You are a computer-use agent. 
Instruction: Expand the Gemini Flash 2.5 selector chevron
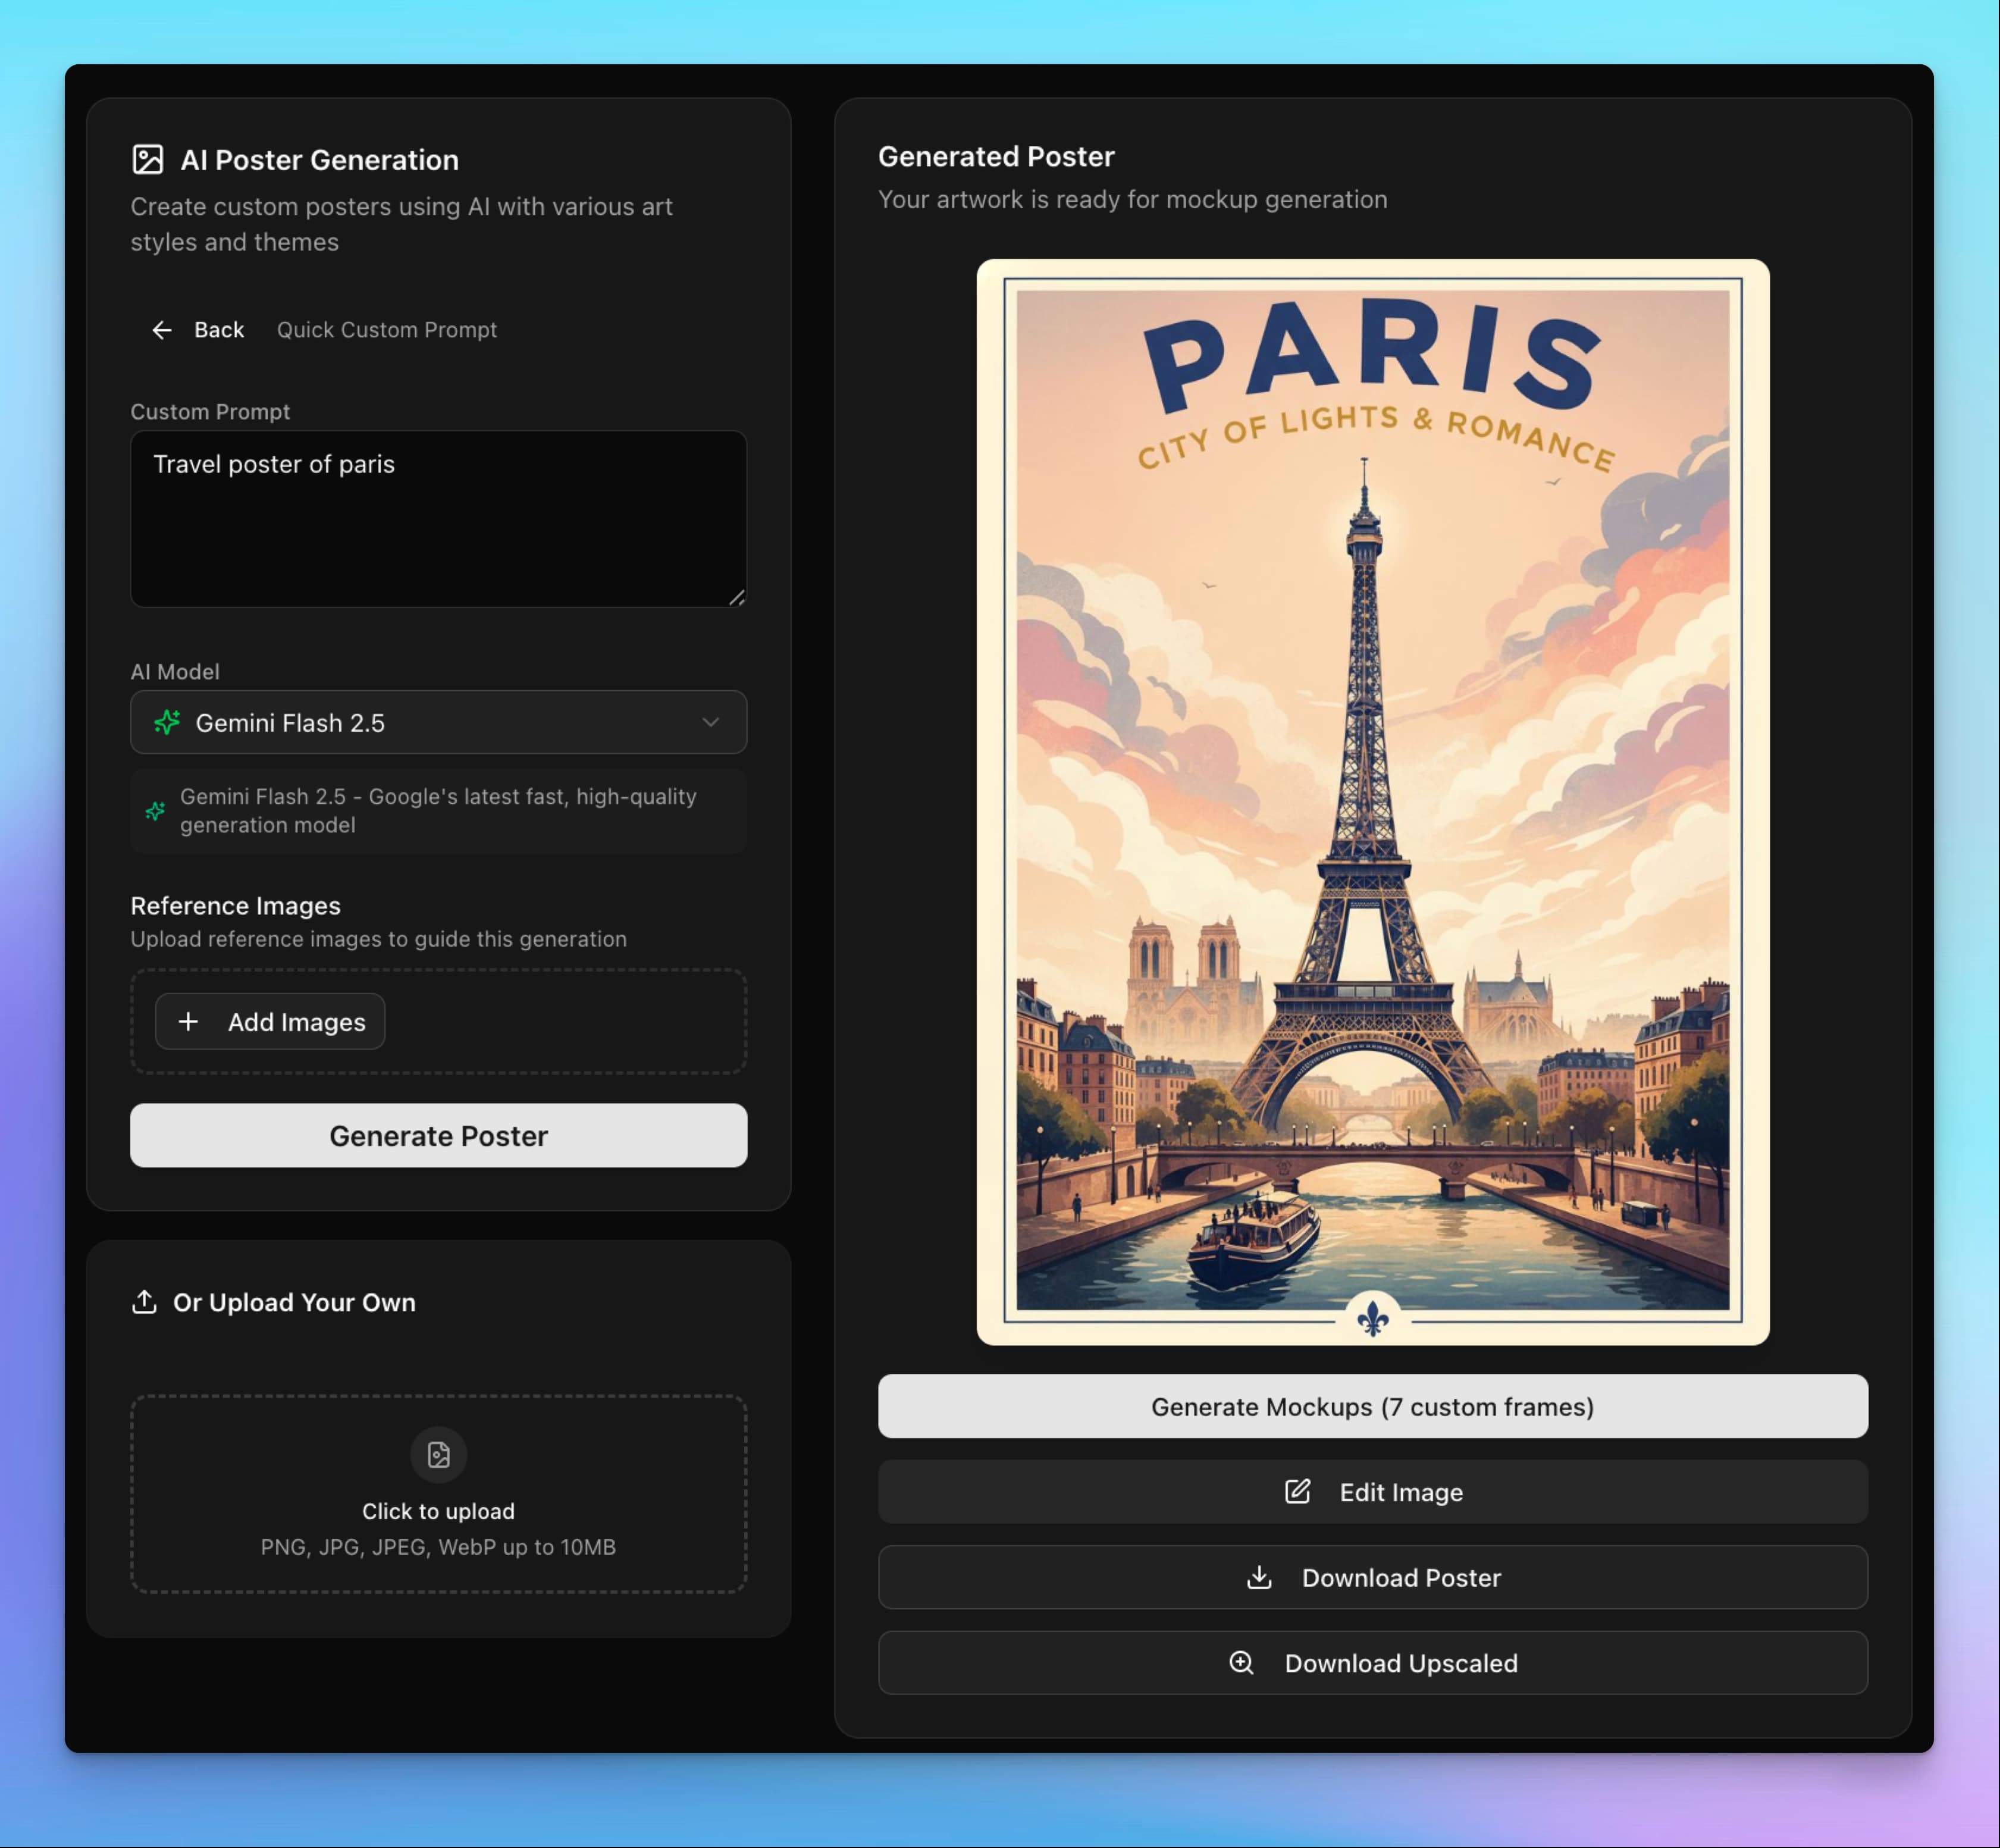(x=711, y=722)
